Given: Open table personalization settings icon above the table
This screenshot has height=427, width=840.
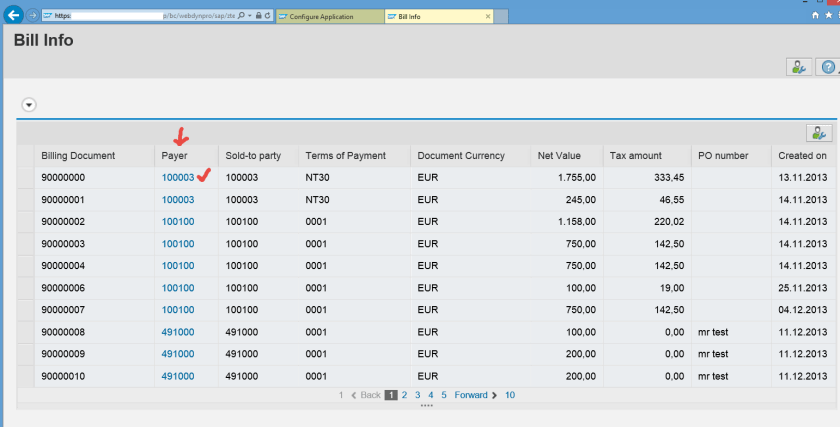Looking at the screenshot, I should (818, 133).
